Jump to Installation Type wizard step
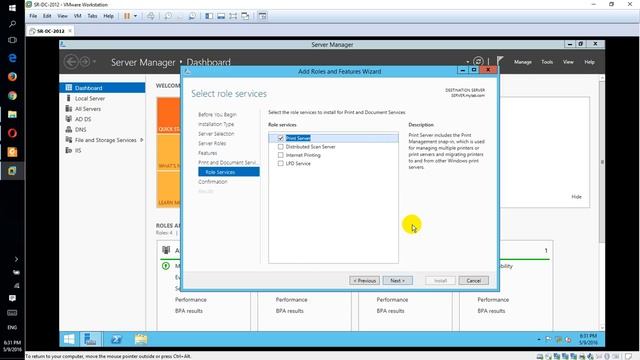Image resolution: width=640 pixels, height=360 pixels. [216, 124]
